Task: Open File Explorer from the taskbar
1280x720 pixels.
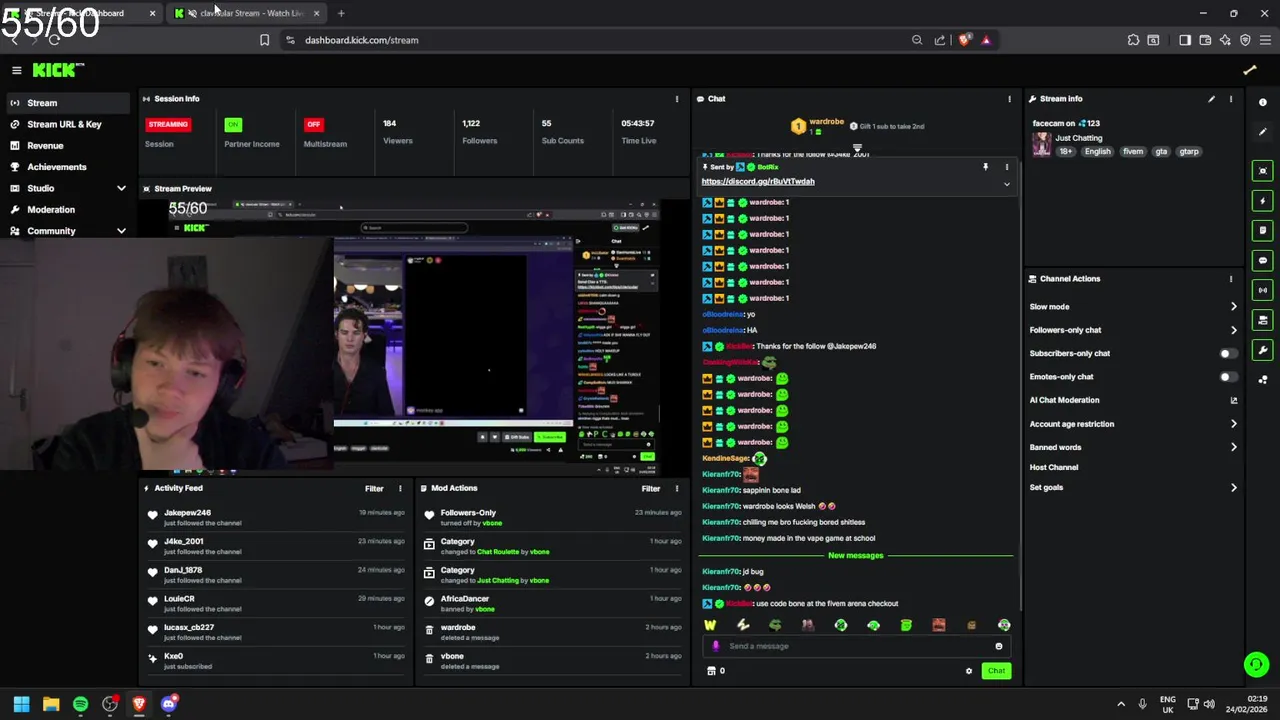Action: coord(51,704)
